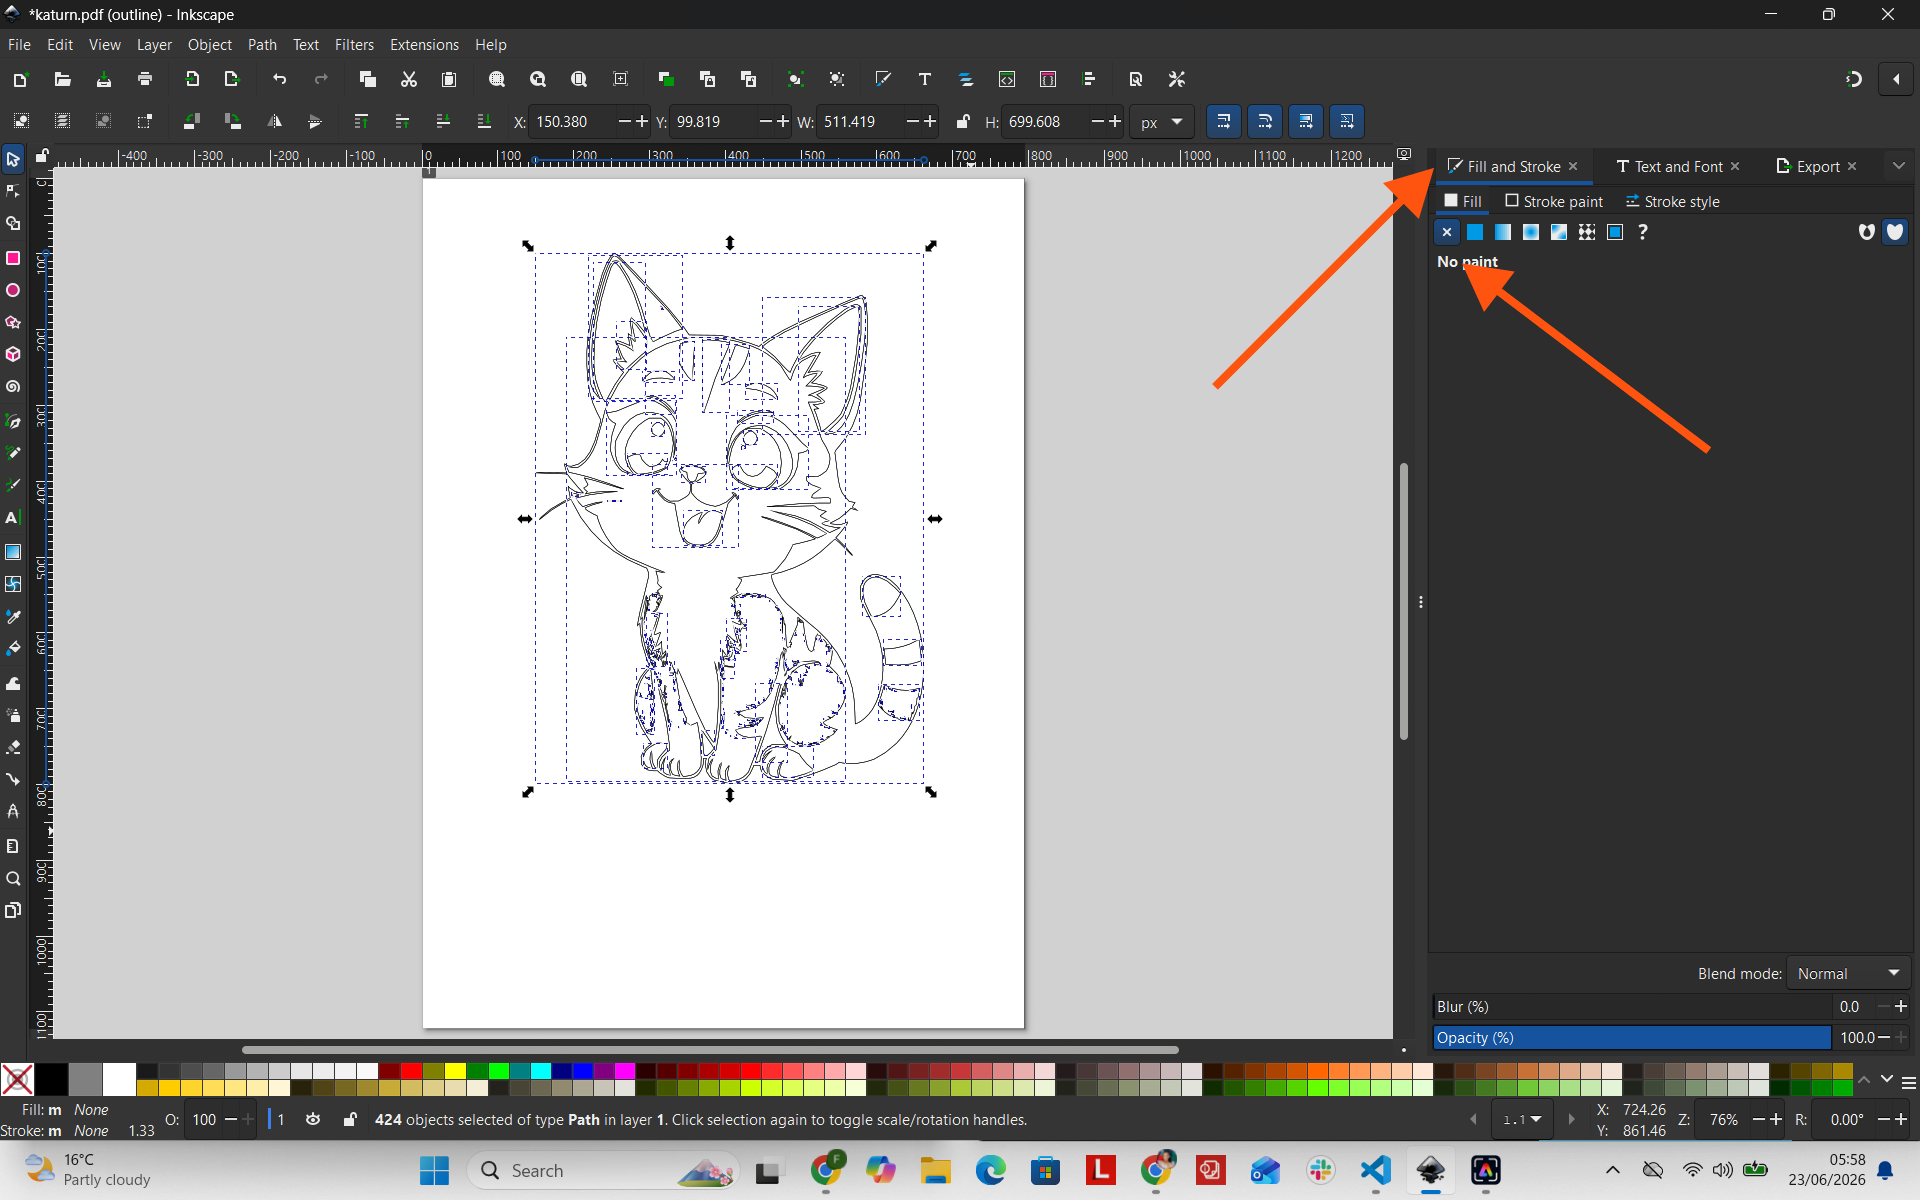The height and width of the screenshot is (1200, 1920).
Task: Click the Opacity (%) slider bar
Action: (1632, 1037)
